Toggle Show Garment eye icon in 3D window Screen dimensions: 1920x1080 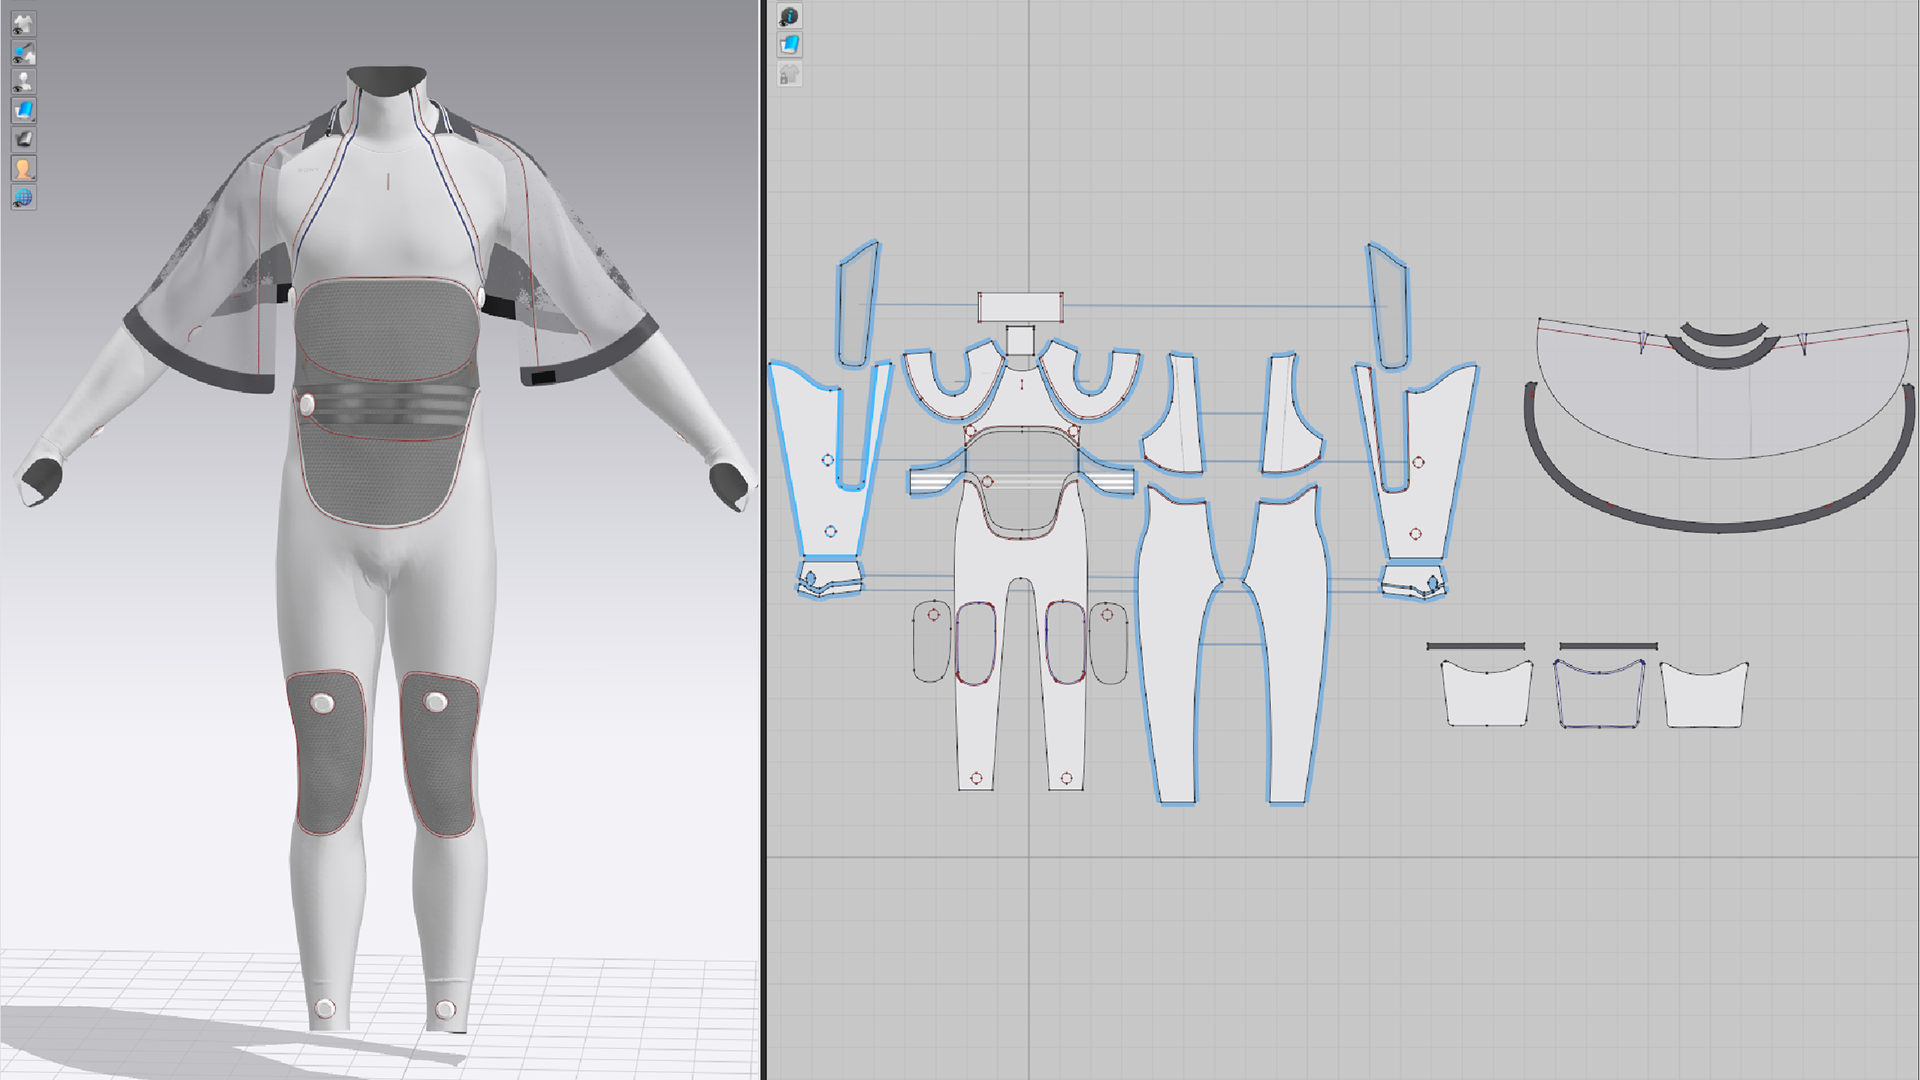23,22
